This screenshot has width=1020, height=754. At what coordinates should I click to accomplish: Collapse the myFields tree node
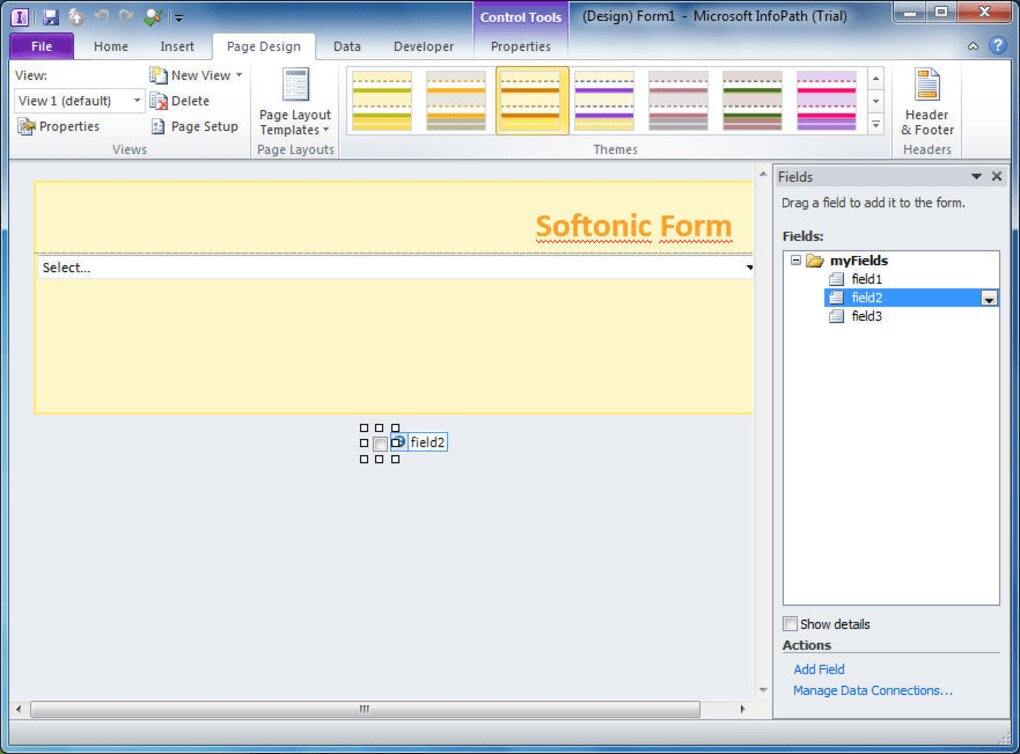tap(796, 260)
